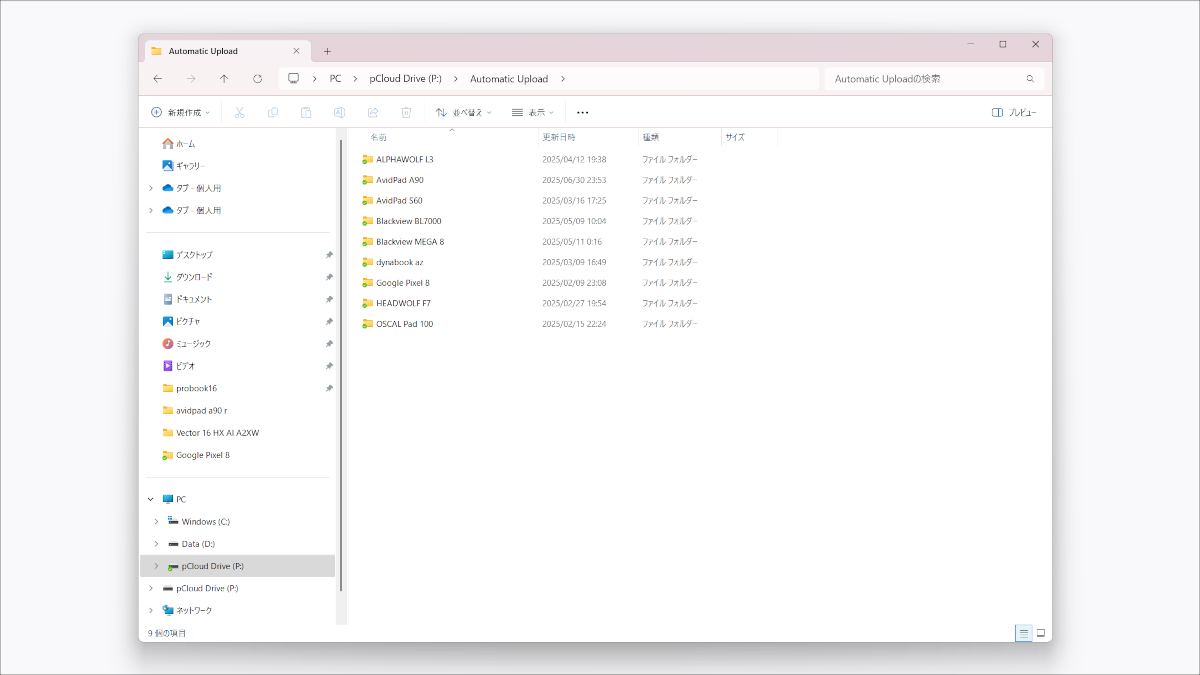Open the 表示 view dropdown
1200x675 pixels.
click(x=533, y=113)
